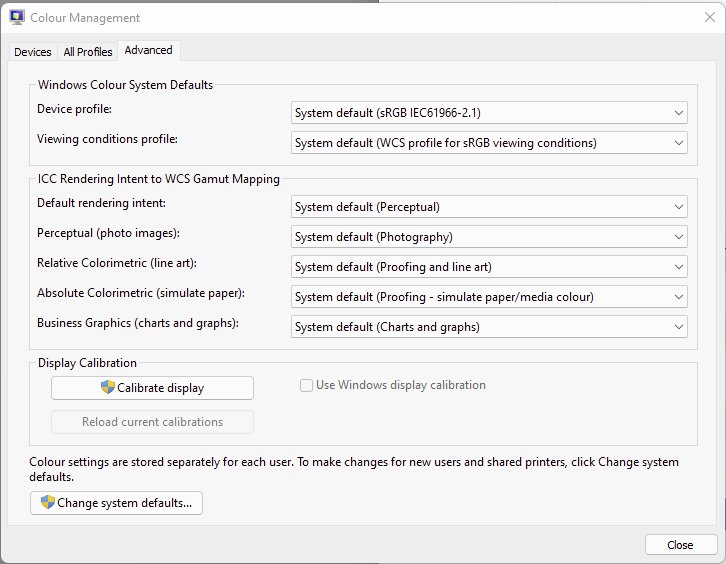This screenshot has width=726, height=564.
Task: Click the 'Relative Colorimetric (line art):' label
Action: coord(117,263)
